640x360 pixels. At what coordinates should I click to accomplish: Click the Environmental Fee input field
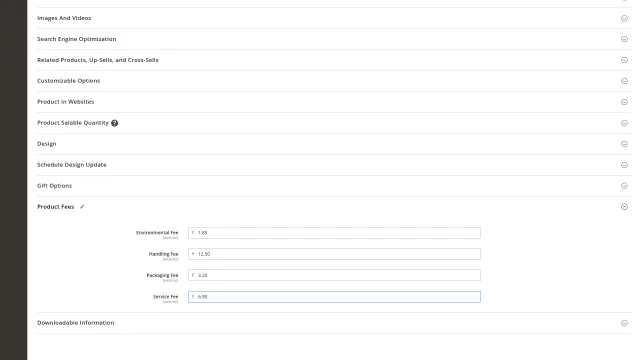pyautogui.click(x=334, y=233)
